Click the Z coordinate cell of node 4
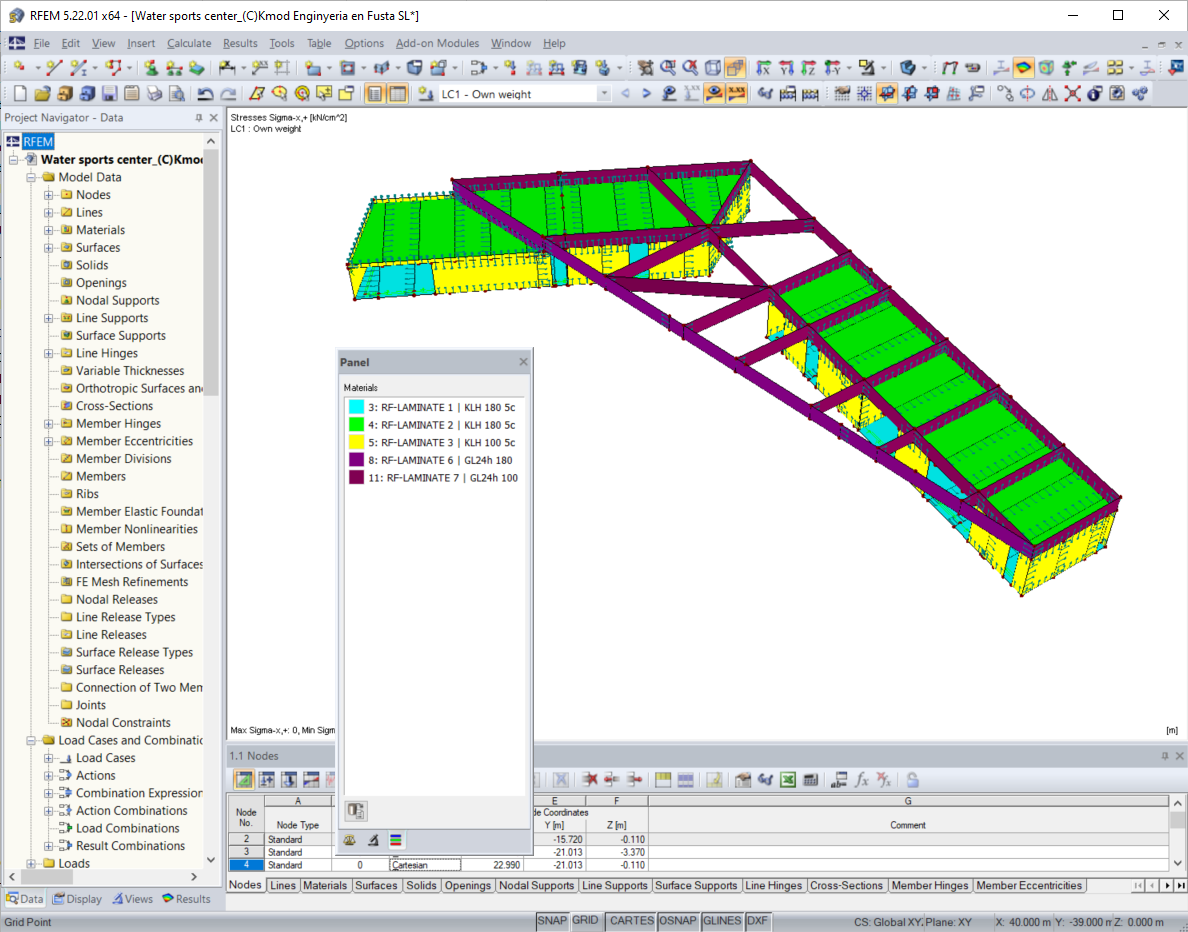Screen dimensions: 1188x932 click(617, 864)
